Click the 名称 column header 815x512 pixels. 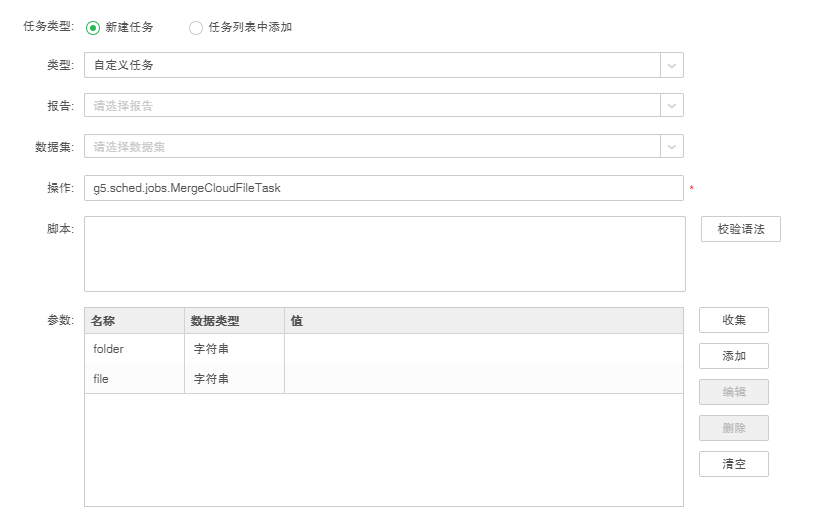(x=134, y=321)
